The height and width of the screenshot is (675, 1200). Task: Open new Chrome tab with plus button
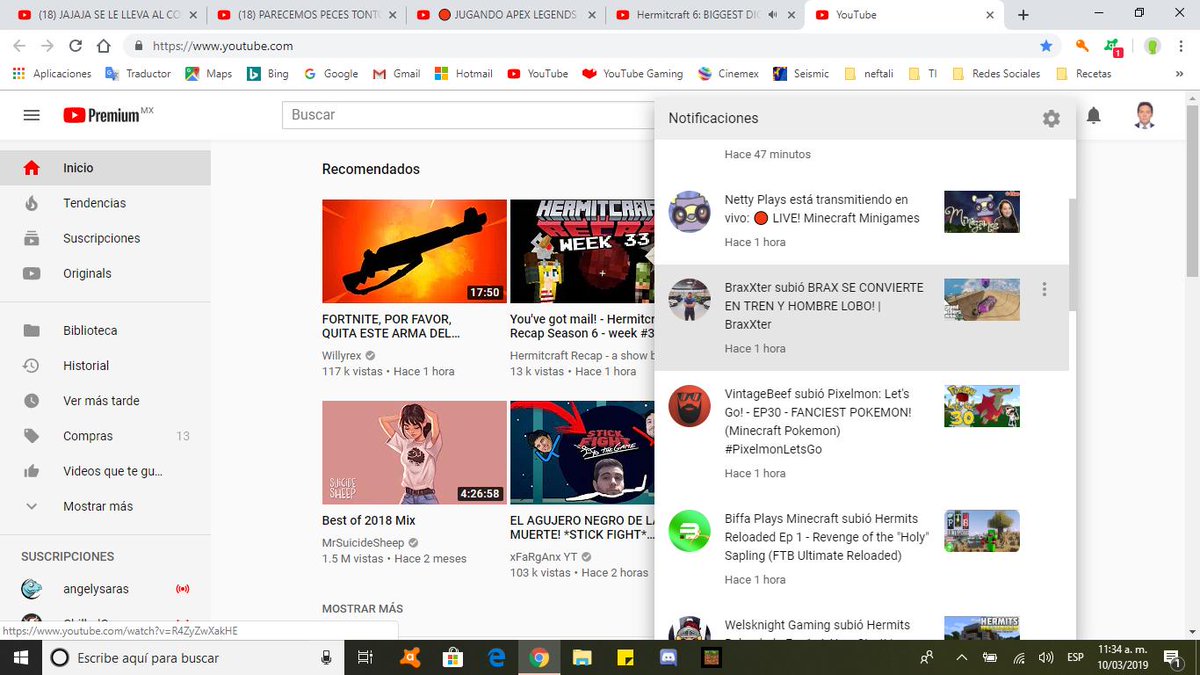click(x=1023, y=15)
